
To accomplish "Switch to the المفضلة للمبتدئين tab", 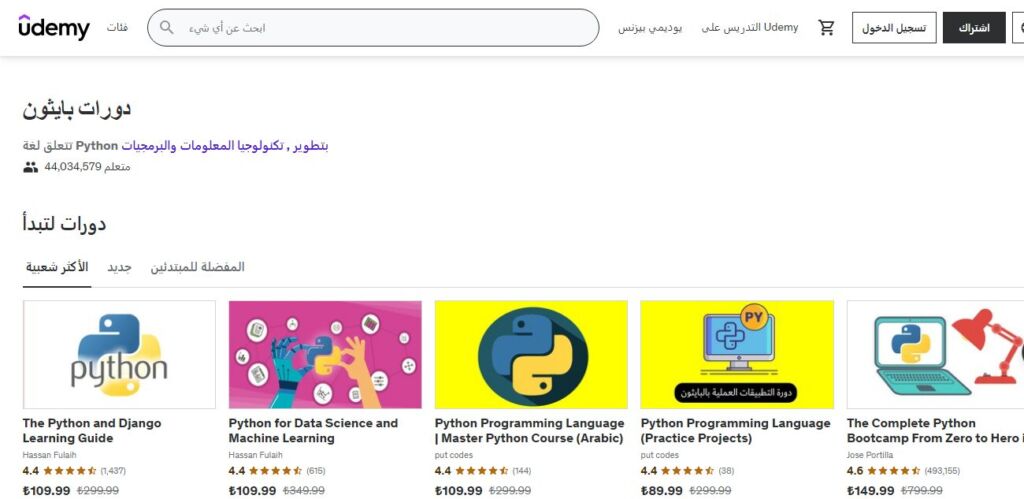I will click(x=197, y=267).
